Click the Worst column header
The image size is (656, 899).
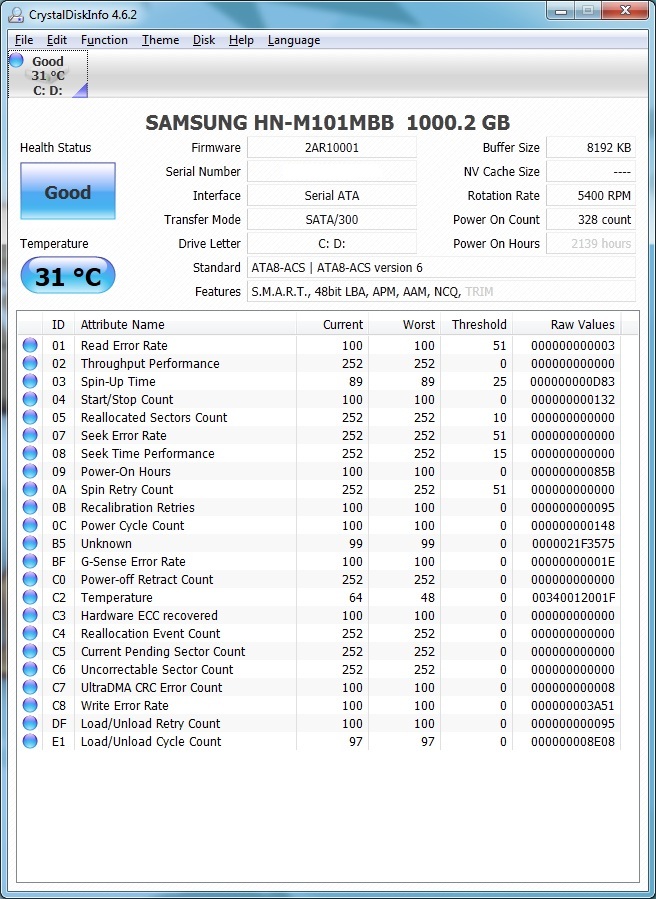[x=404, y=325]
